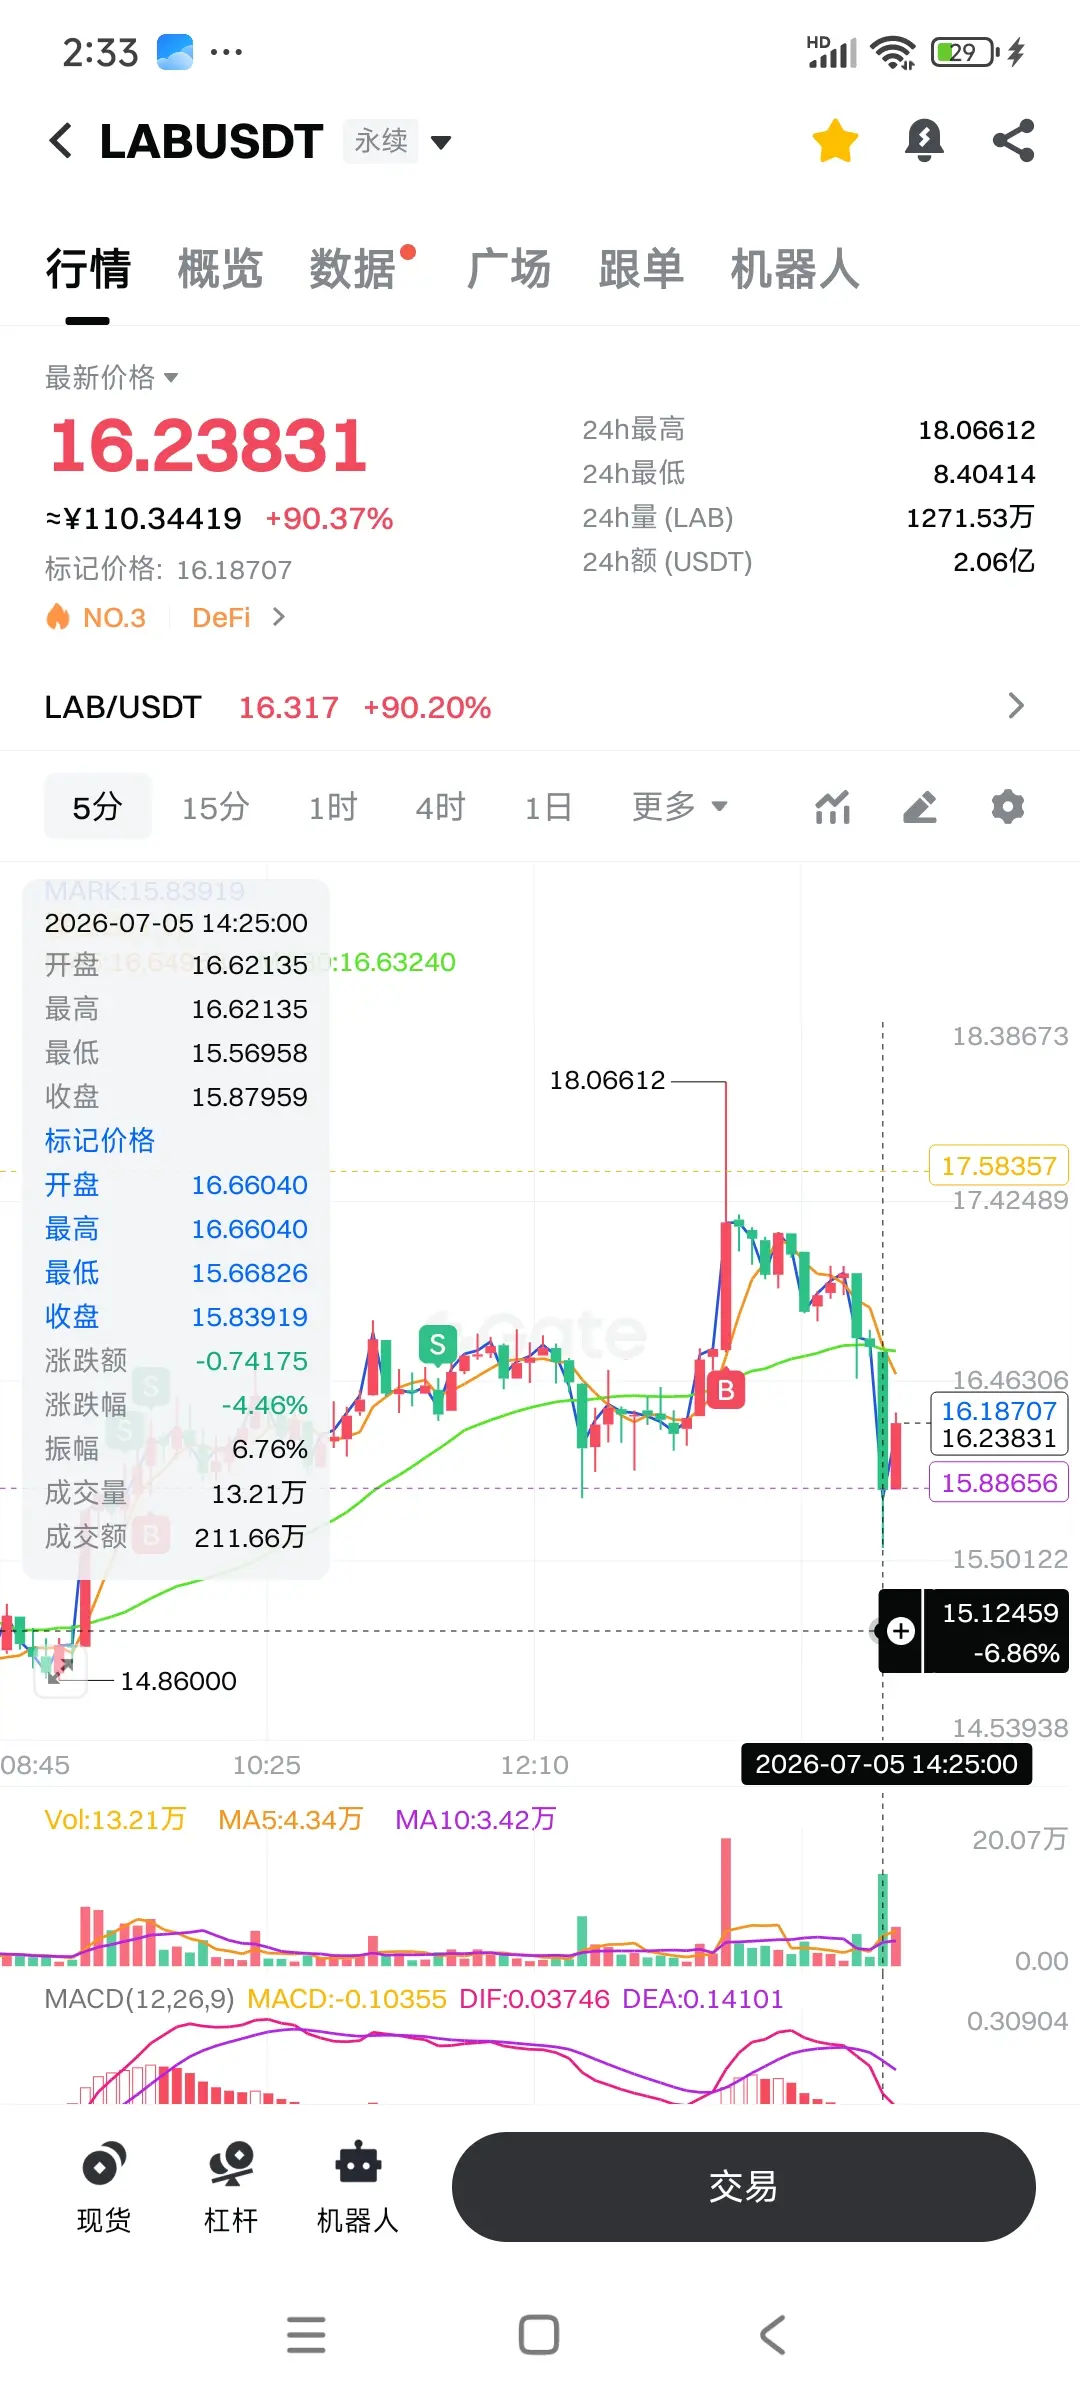The width and height of the screenshot is (1080, 2400).
Task: Tap the large 16.23831 latest price
Action: point(209,445)
